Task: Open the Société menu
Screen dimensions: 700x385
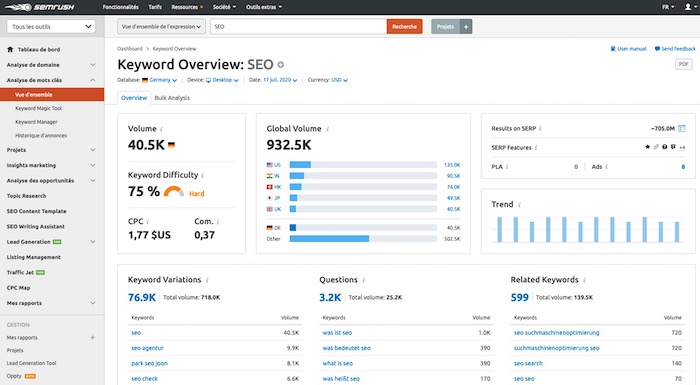Action: point(224,7)
